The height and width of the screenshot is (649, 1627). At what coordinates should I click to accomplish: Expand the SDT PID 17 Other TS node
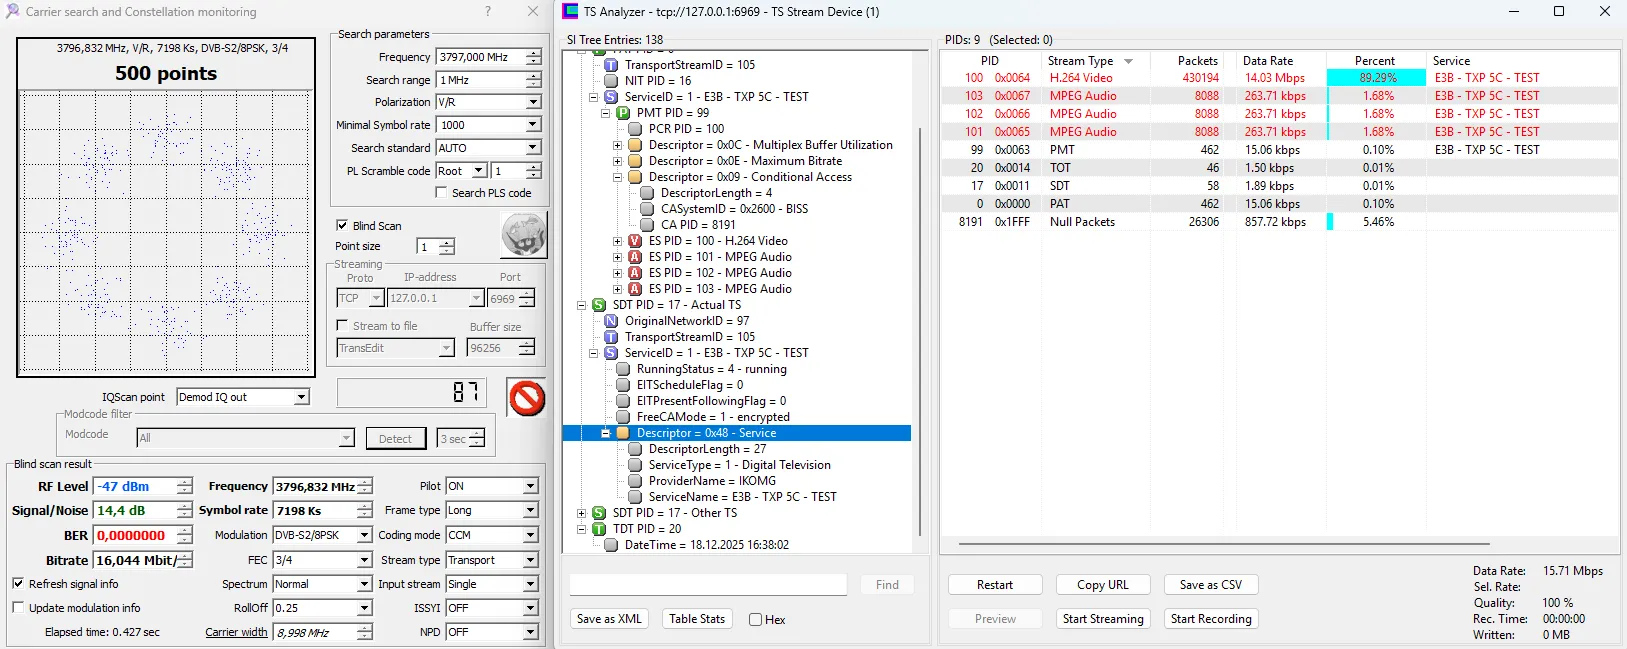click(581, 513)
